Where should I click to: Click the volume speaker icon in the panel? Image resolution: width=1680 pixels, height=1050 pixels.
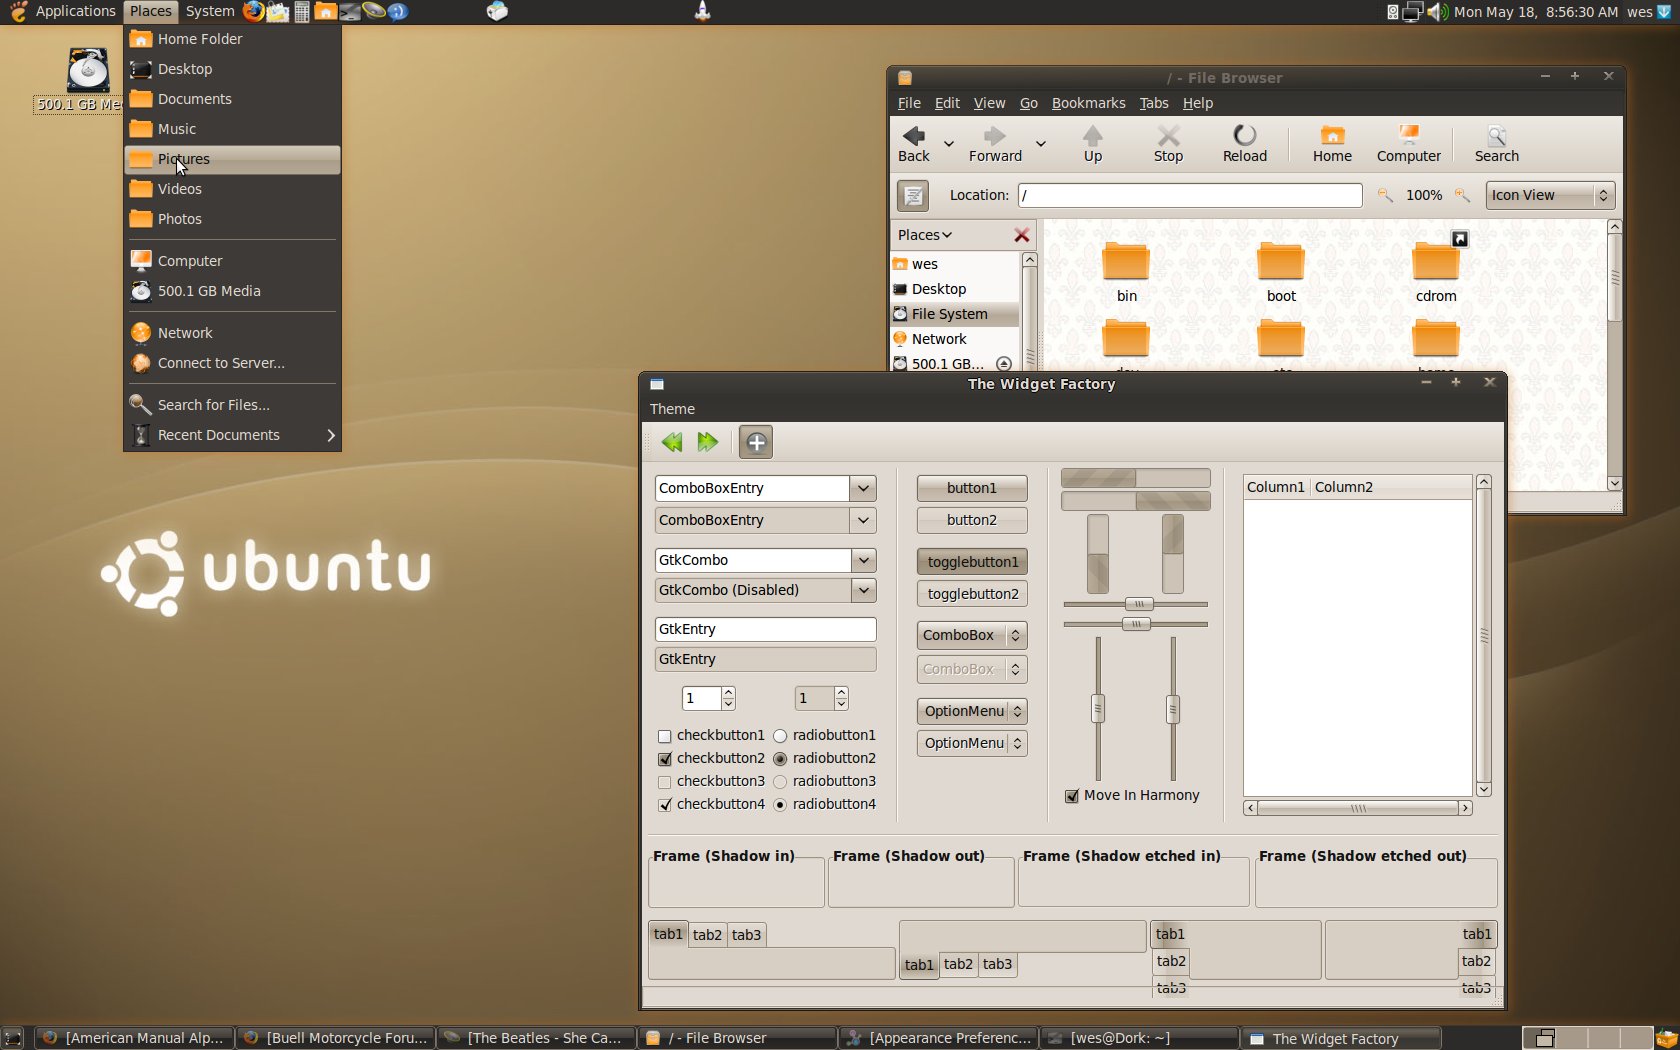pyautogui.click(x=1437, y=12)
